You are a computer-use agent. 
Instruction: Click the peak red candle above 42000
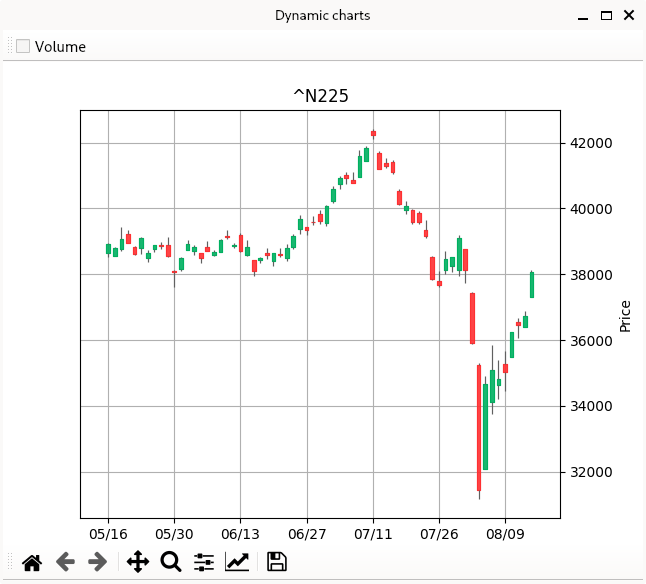click(373, 133)
